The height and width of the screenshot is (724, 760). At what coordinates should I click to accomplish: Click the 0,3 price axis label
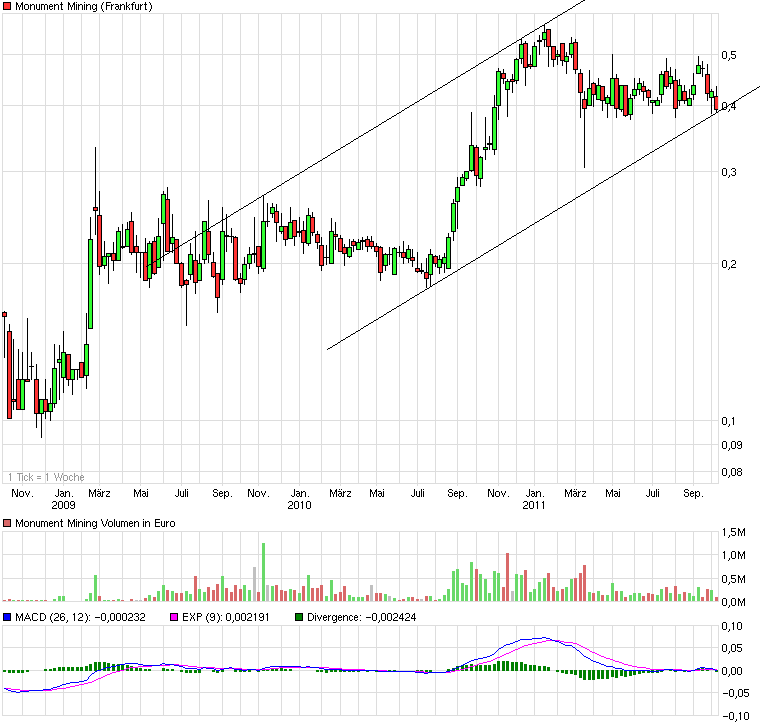coord(728,172)
